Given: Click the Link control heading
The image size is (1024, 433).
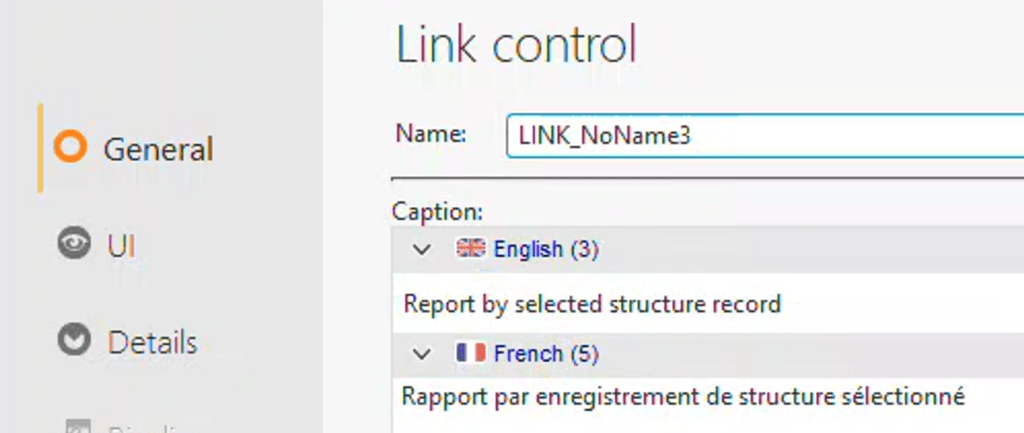Looking at the screenshot, I should pyautogui.click(x=516, y=45).
